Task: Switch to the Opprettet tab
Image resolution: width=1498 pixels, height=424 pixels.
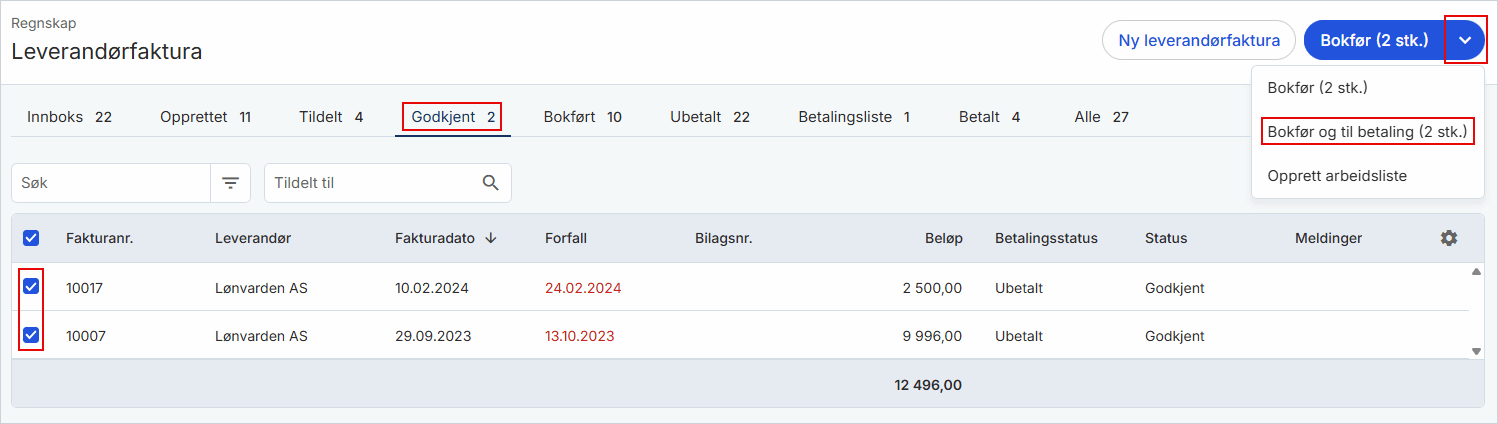Action: 205,117
